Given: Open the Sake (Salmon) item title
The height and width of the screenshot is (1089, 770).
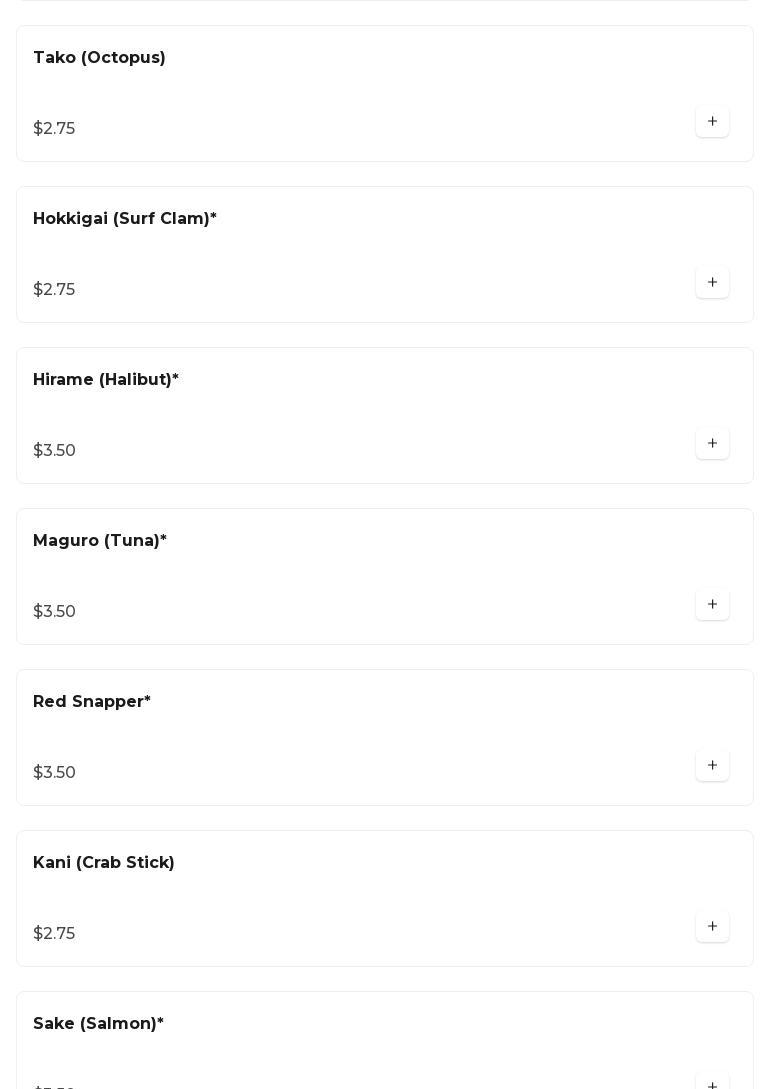Looking at the screenshot, I should pyautogui.click(x=98, y=1024).
